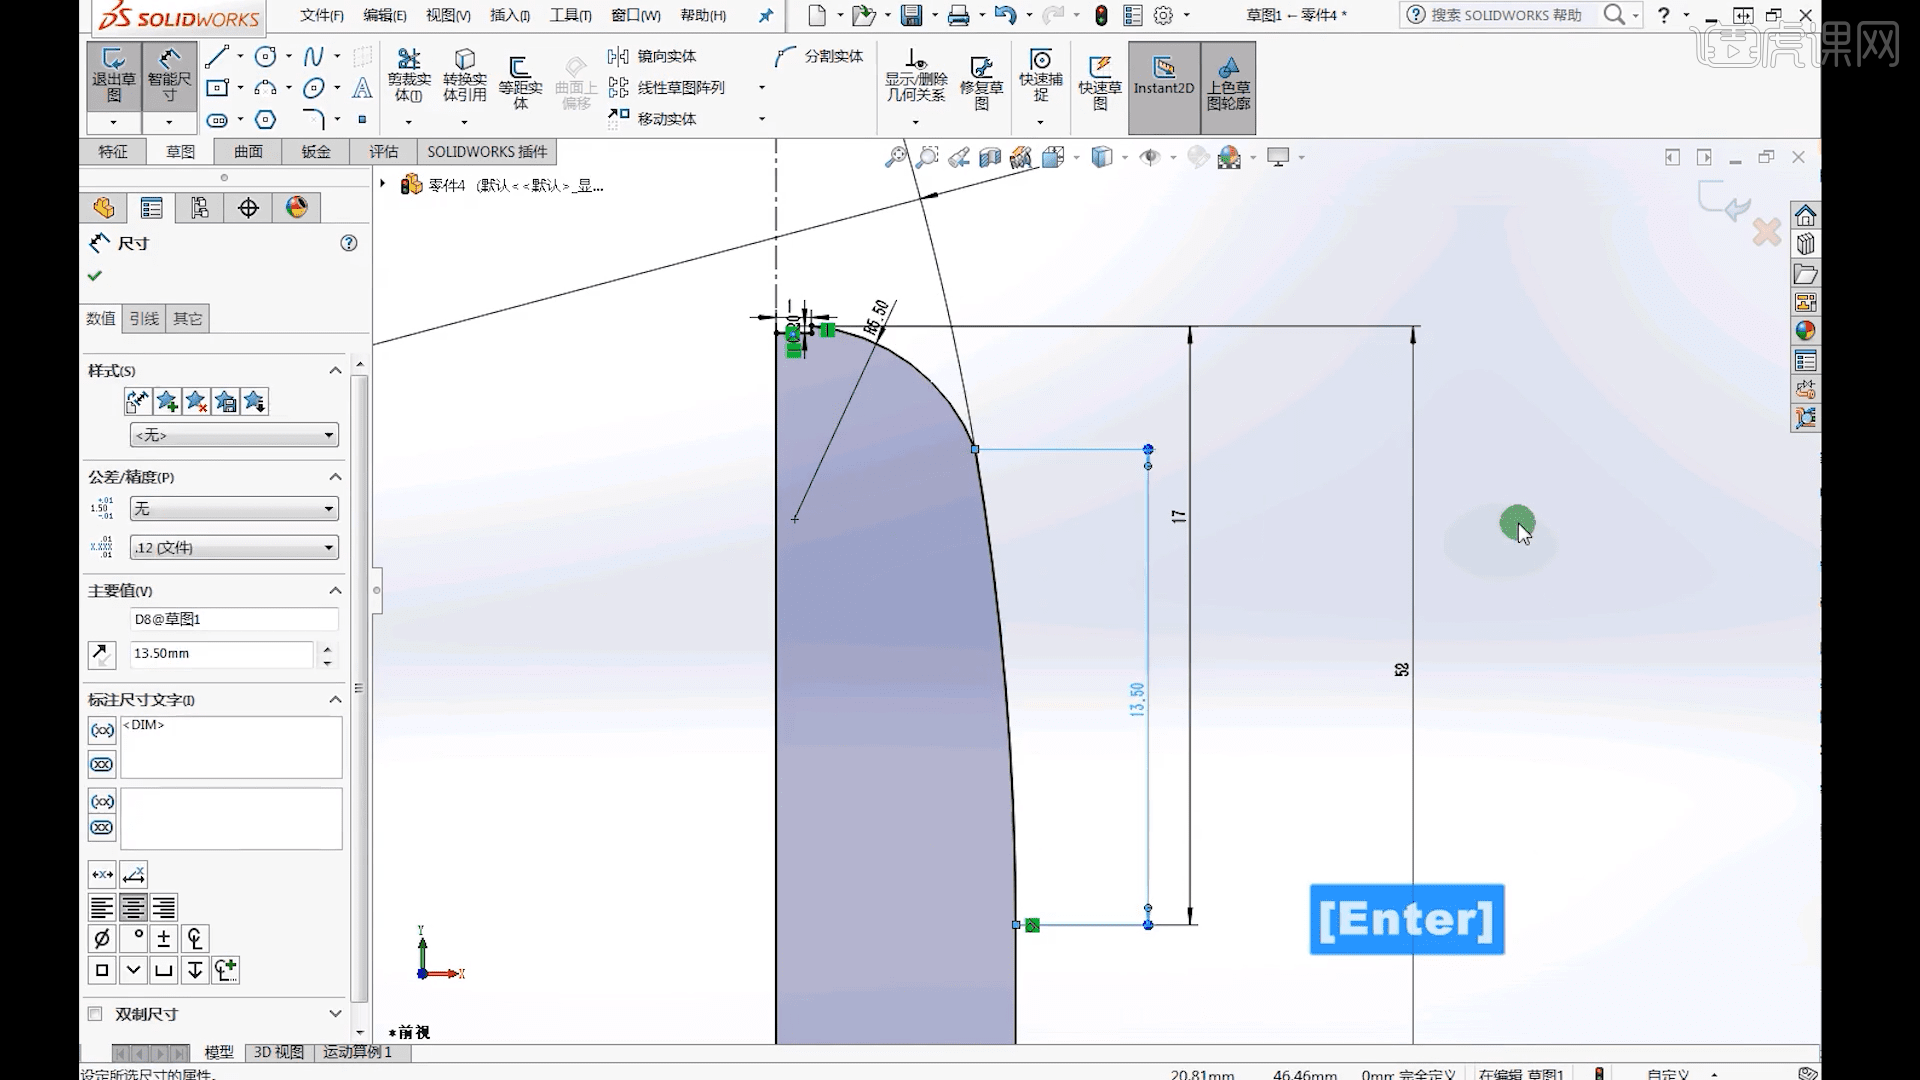Open the FeatureManager design tree tab icon
The image size is (1920, 1080).
coord(104,207)
